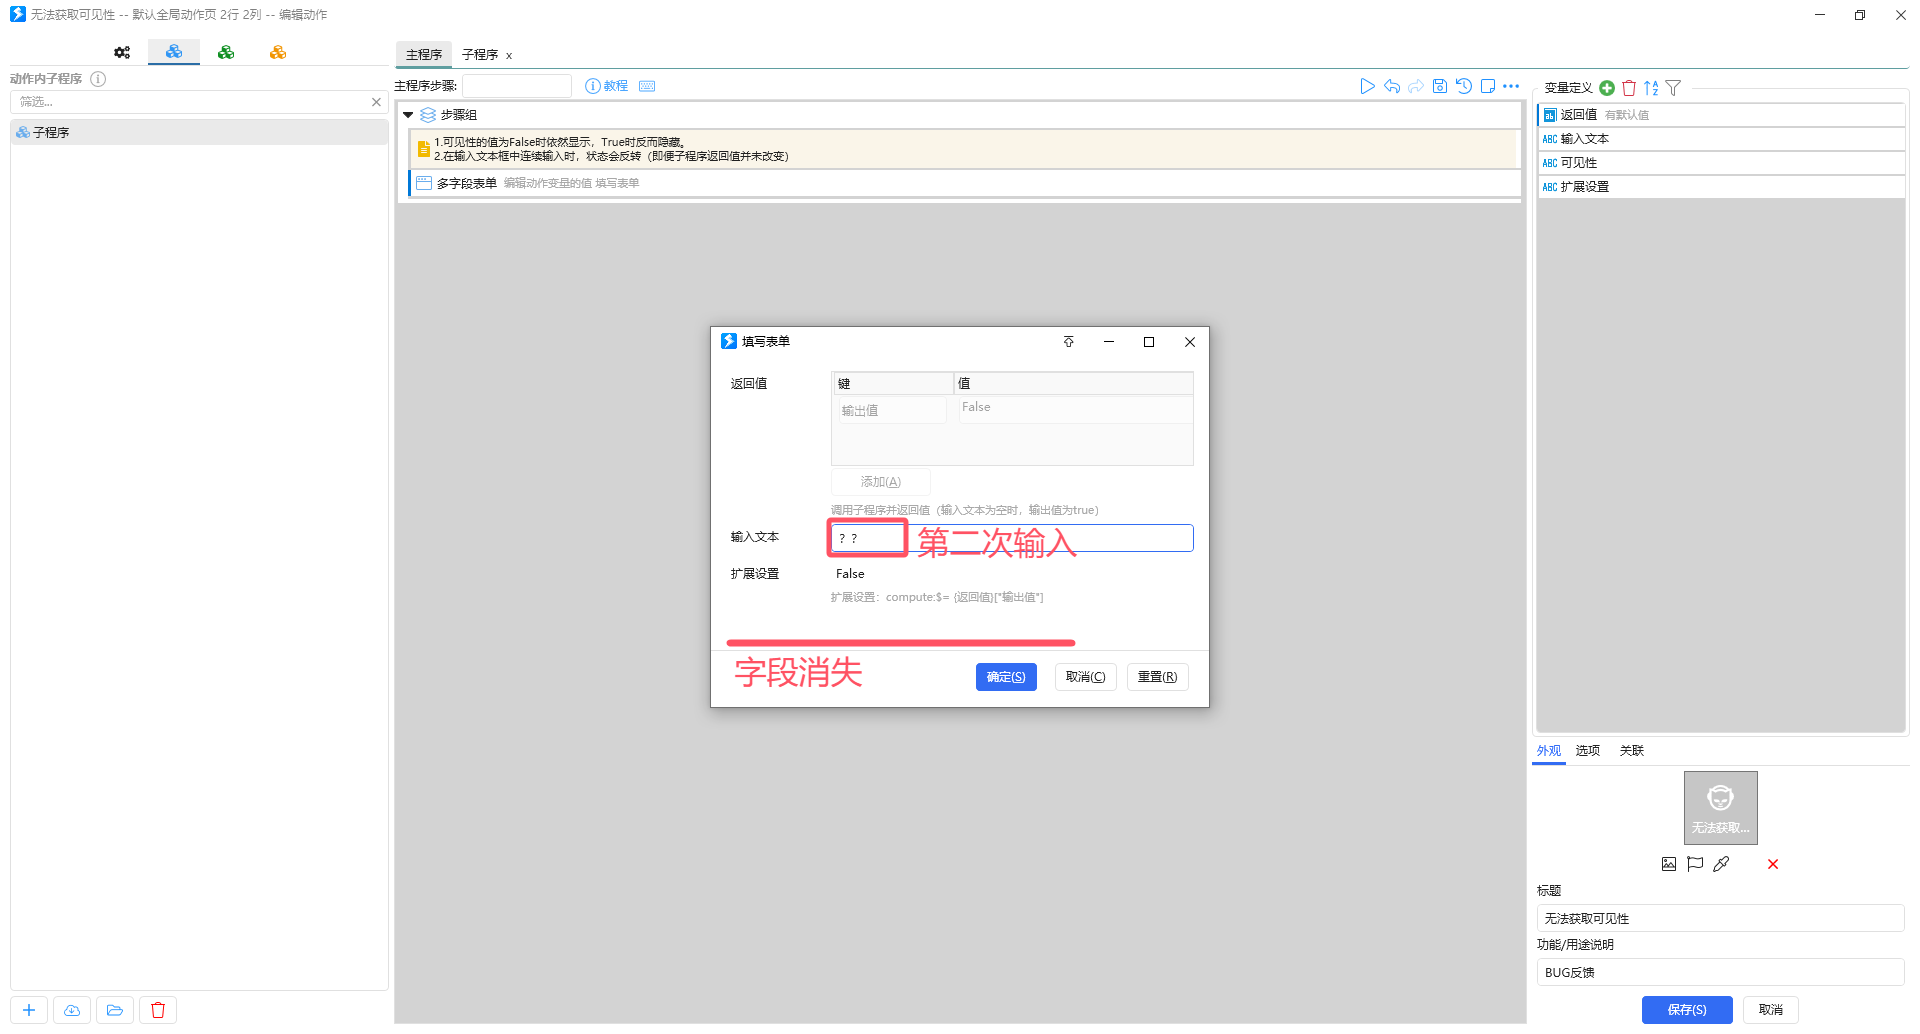This screenshot has height=1034, width=1920.
Task: Delete the selected subprogram with trash icon
Action: pos(158,1010)
